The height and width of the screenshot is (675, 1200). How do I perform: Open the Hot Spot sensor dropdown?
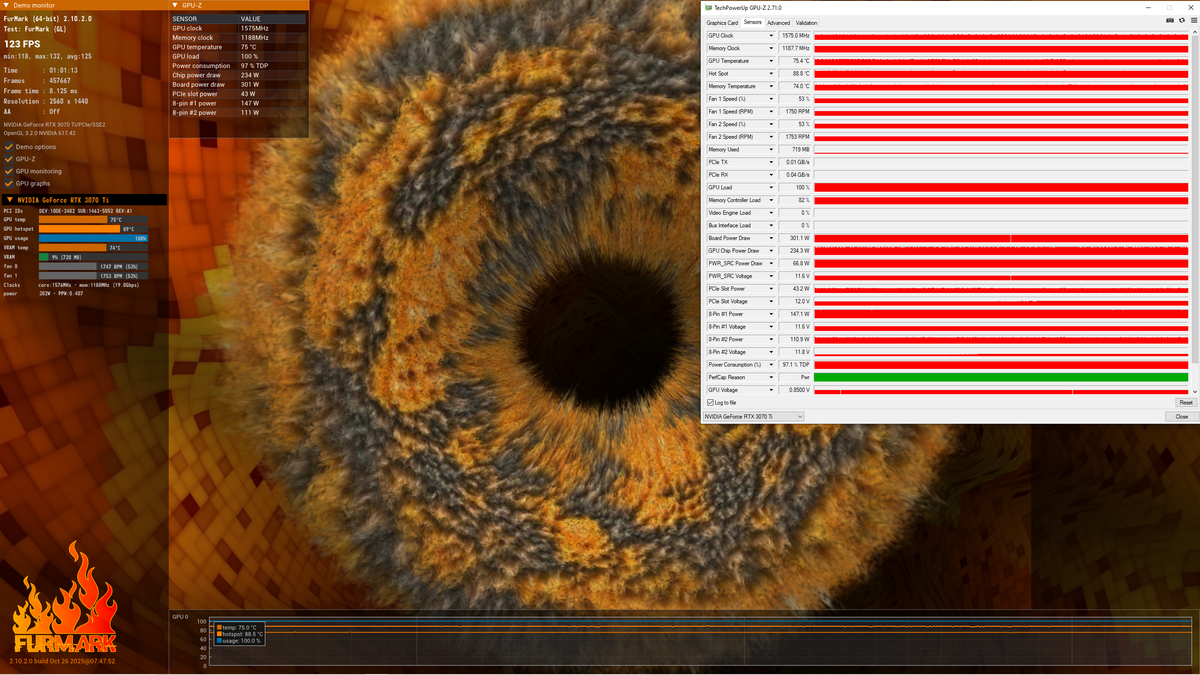[771, 74]
